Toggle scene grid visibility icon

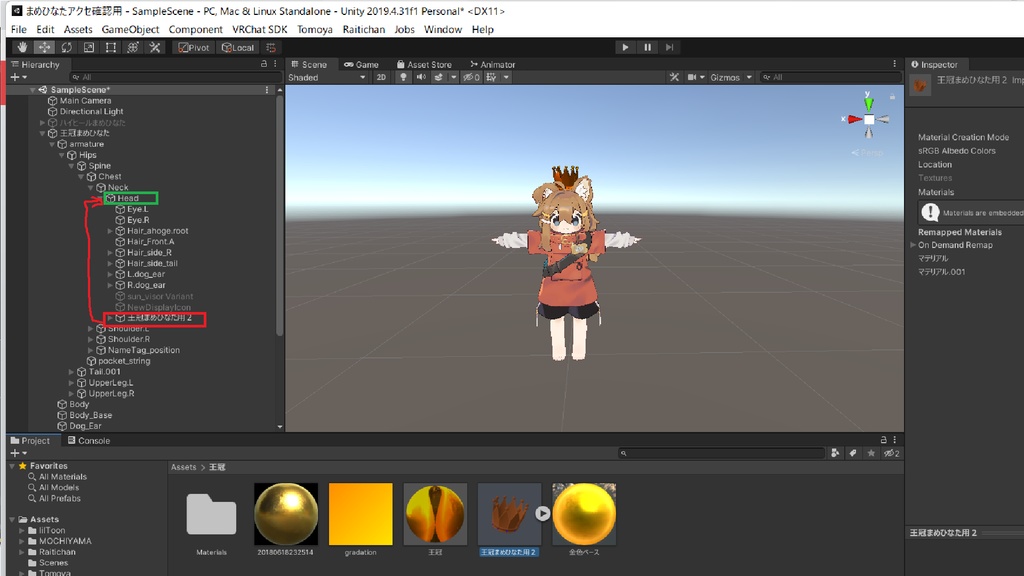pyautogui.click(x=491, y=77)
